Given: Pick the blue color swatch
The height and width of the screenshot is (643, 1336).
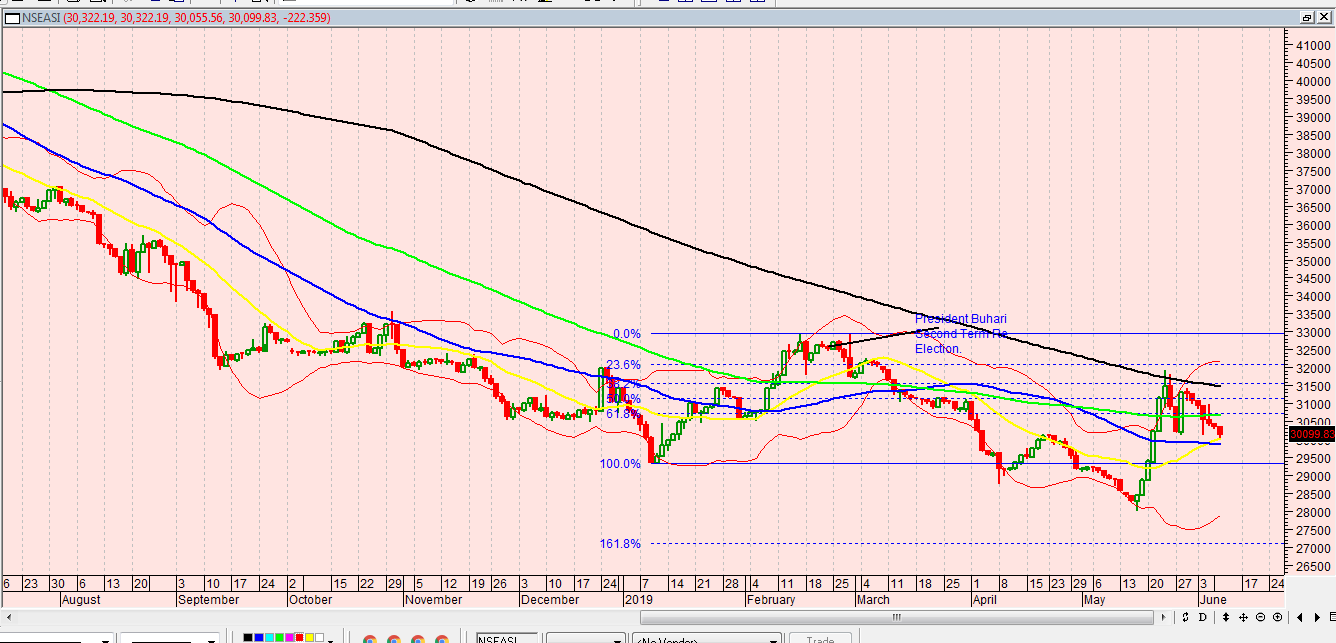Looking at the screenshot, I should pyautogui.click(x=259, y=638).
